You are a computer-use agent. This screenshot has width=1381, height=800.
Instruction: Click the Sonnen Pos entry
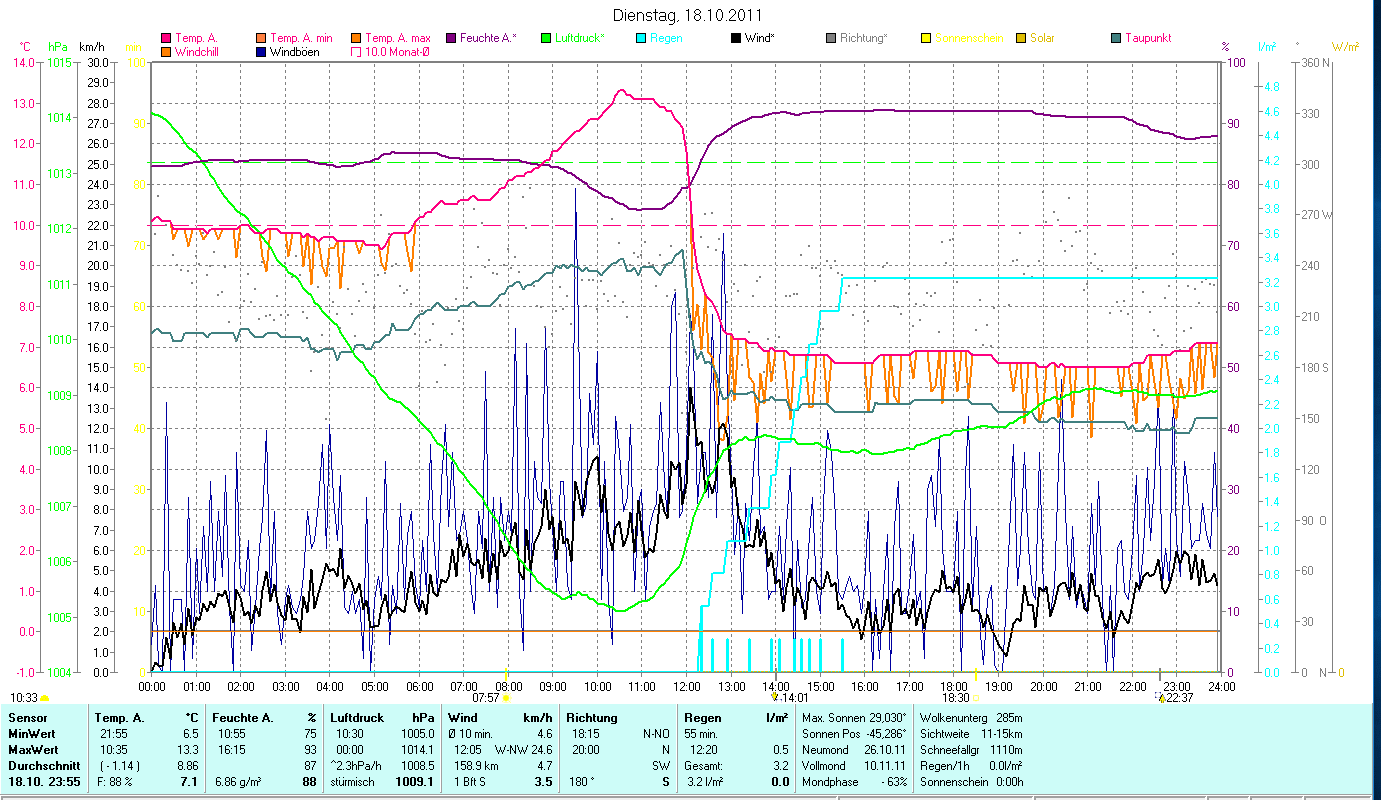point(854,734)
